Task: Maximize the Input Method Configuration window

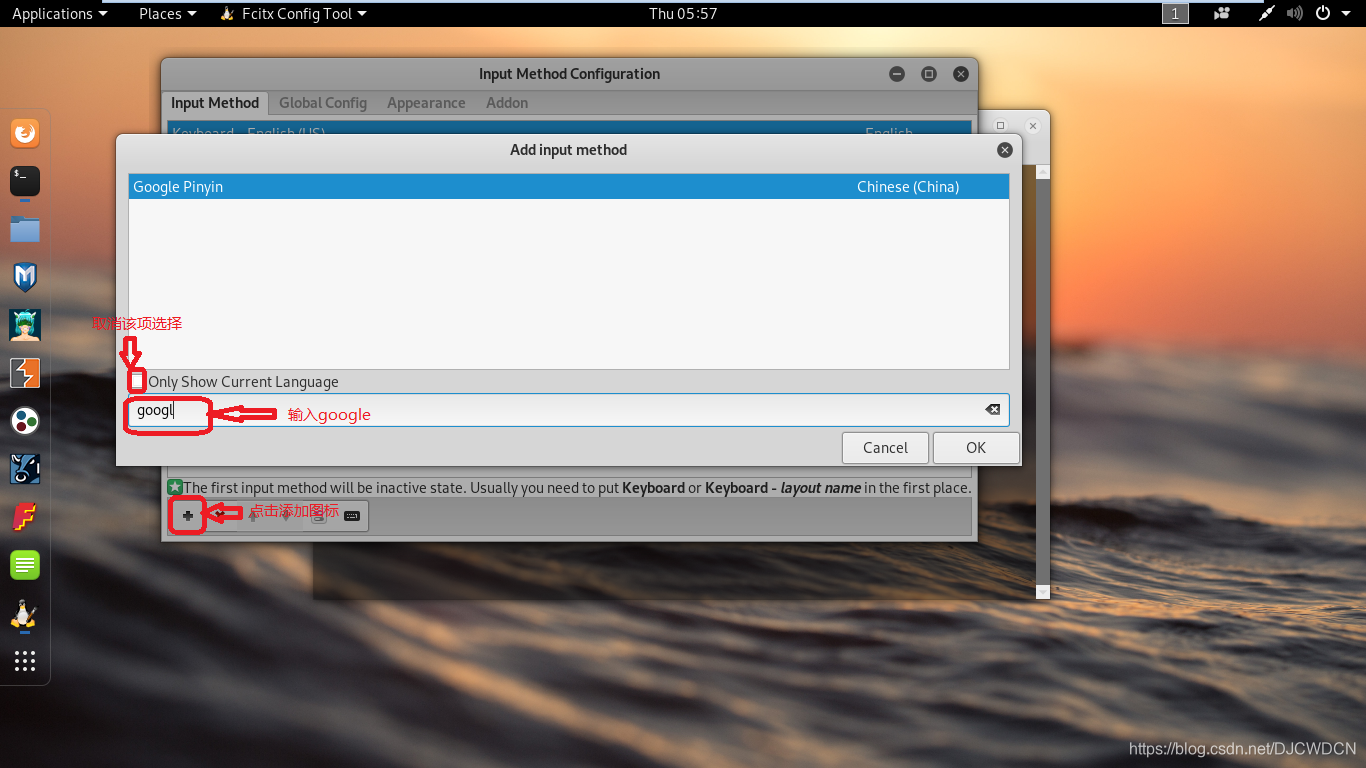Action: 929,74
